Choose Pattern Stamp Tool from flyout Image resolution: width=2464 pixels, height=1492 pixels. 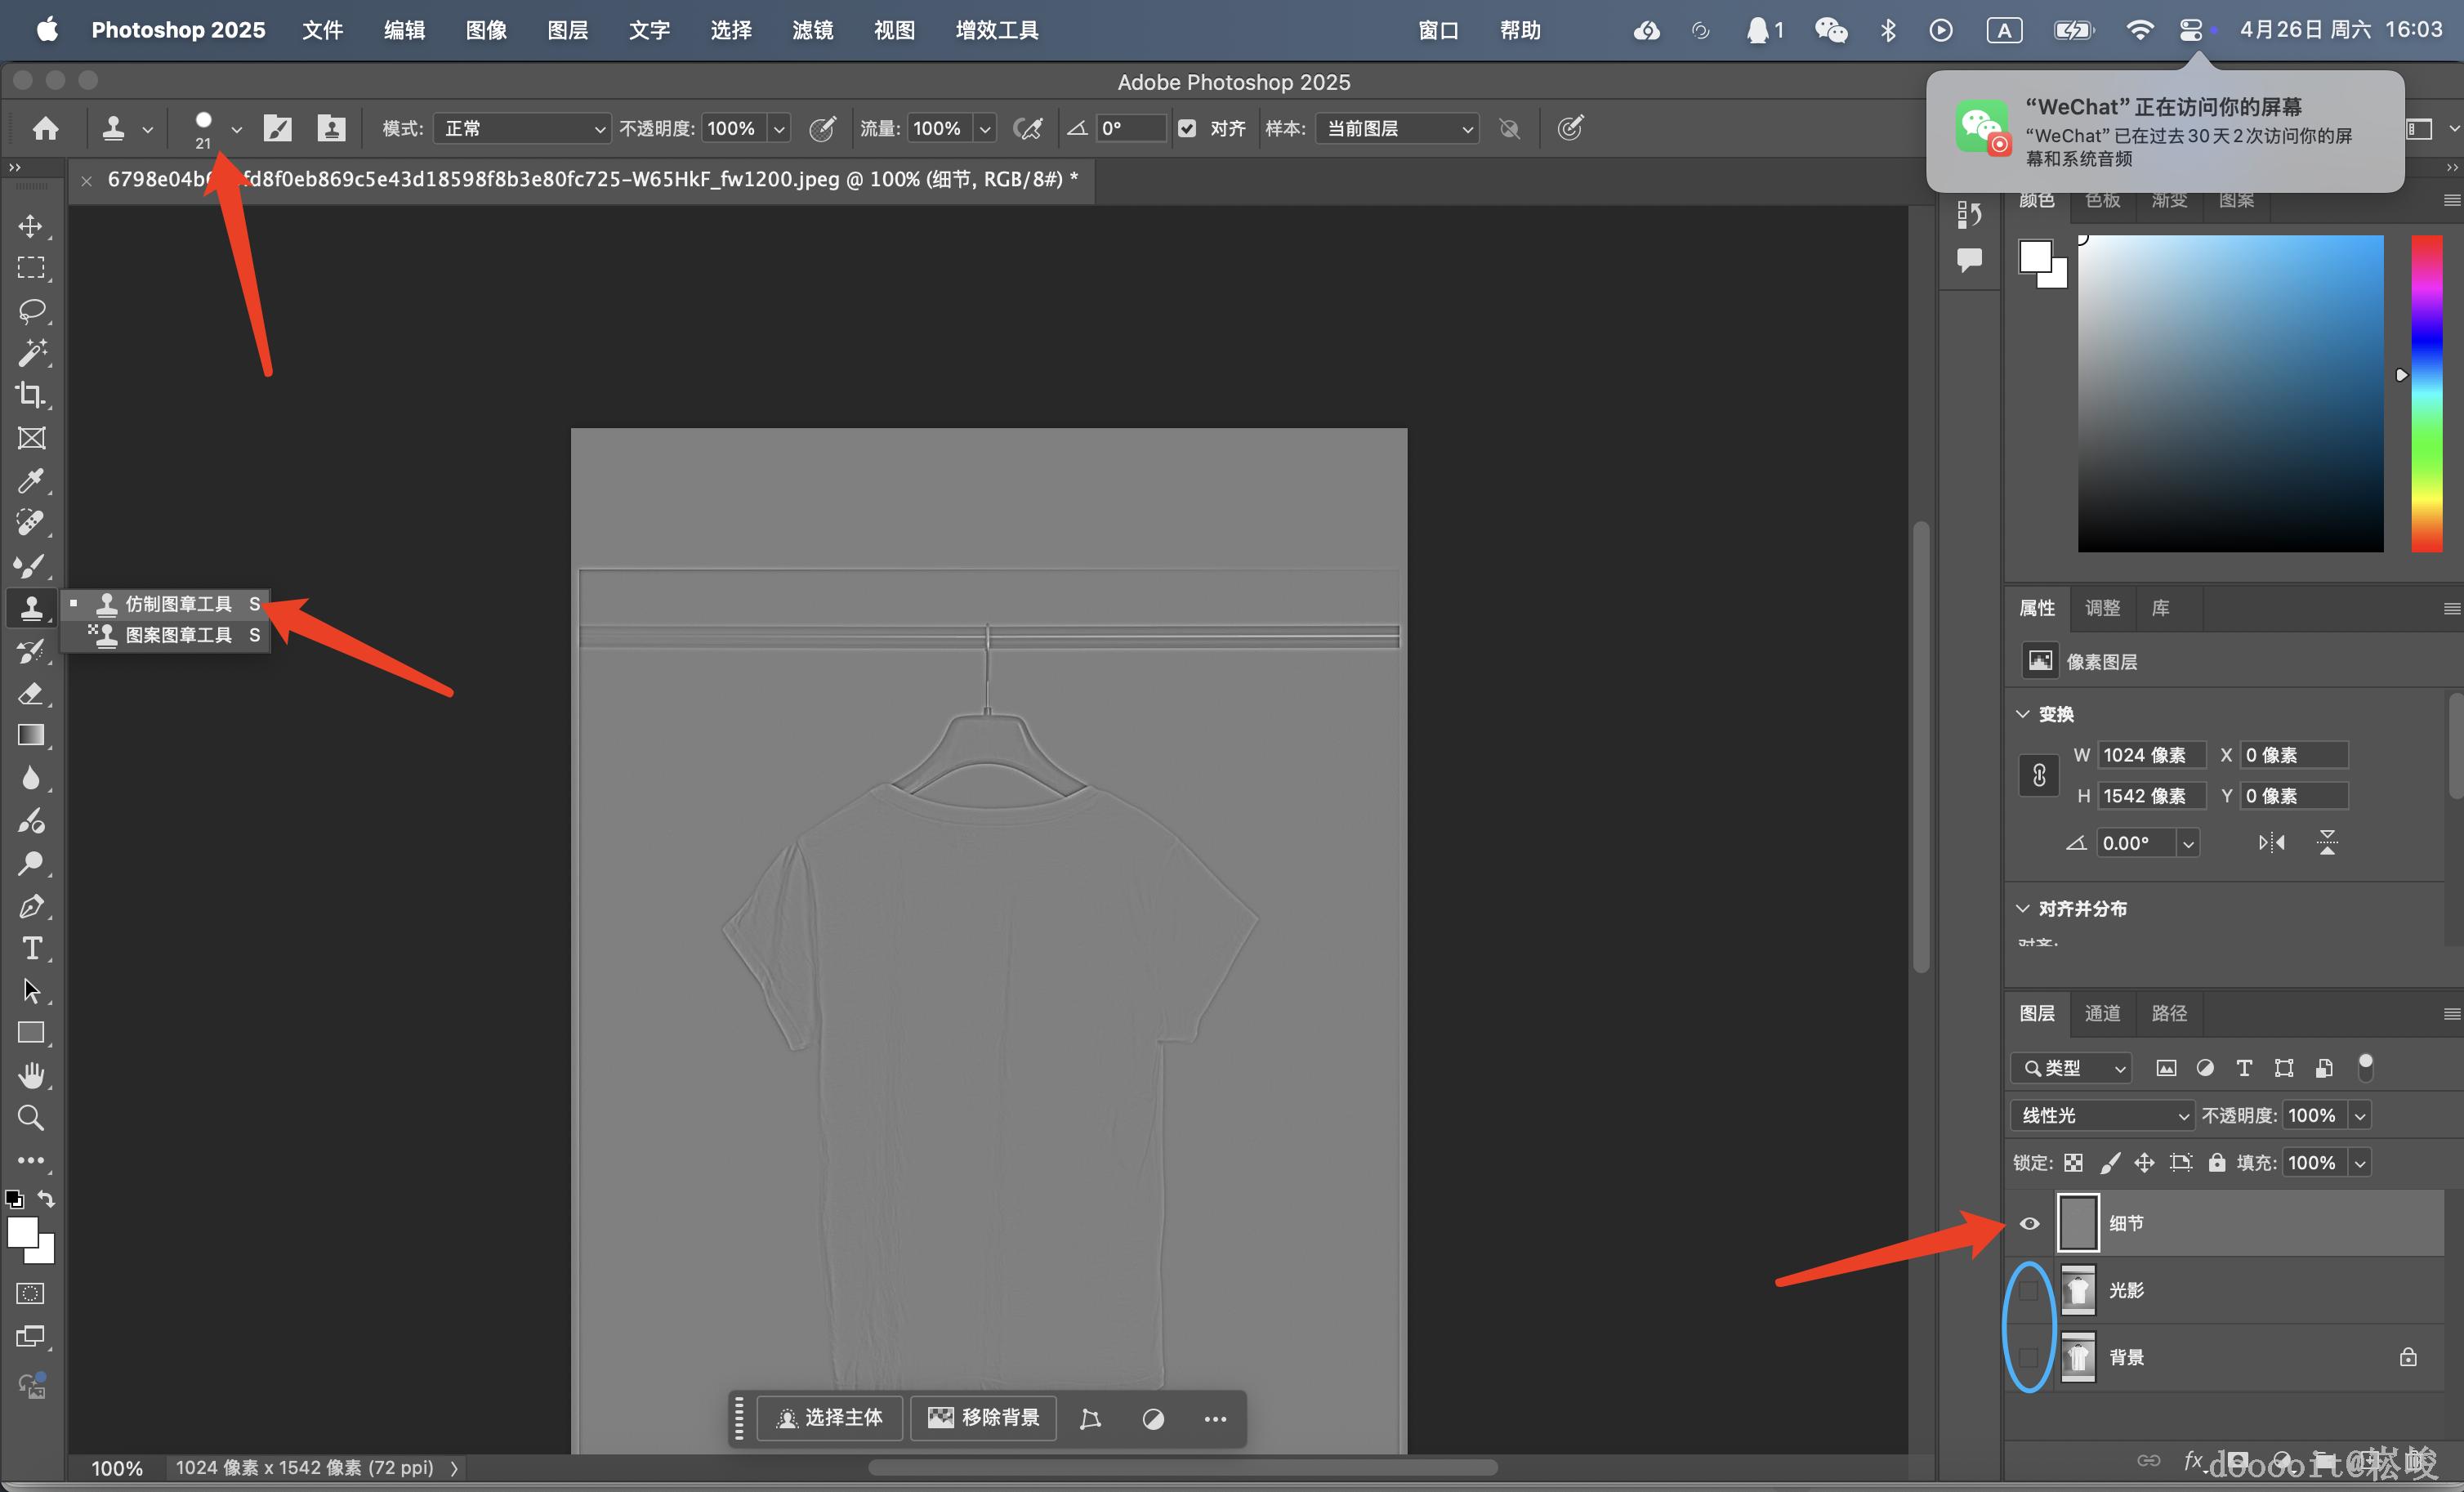pyautogui.click(x=178, y=635)
